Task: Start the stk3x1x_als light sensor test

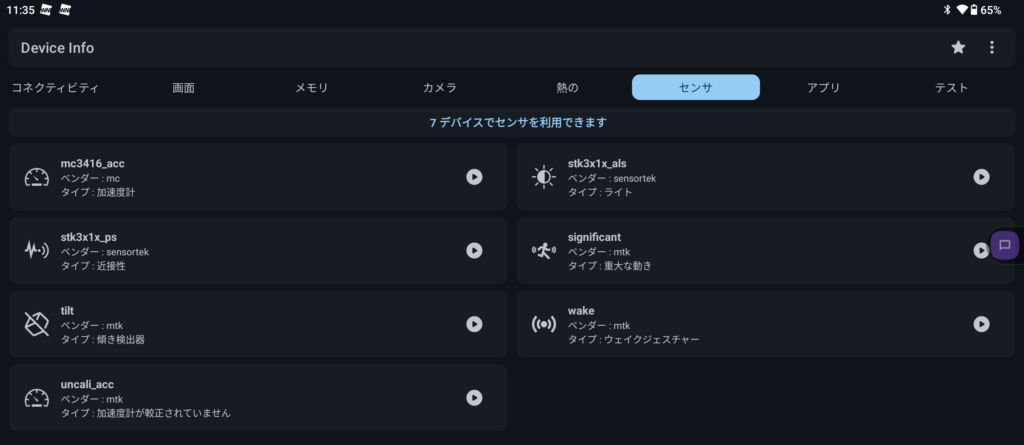Action: [981, 177]
